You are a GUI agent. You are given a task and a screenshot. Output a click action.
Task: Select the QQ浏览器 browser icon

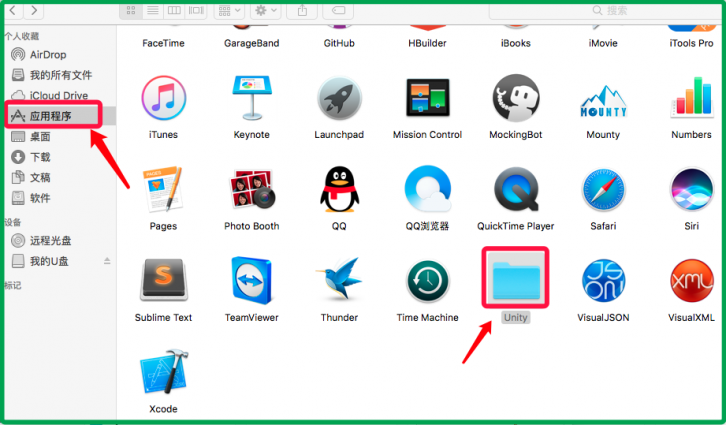pos(427,189)
